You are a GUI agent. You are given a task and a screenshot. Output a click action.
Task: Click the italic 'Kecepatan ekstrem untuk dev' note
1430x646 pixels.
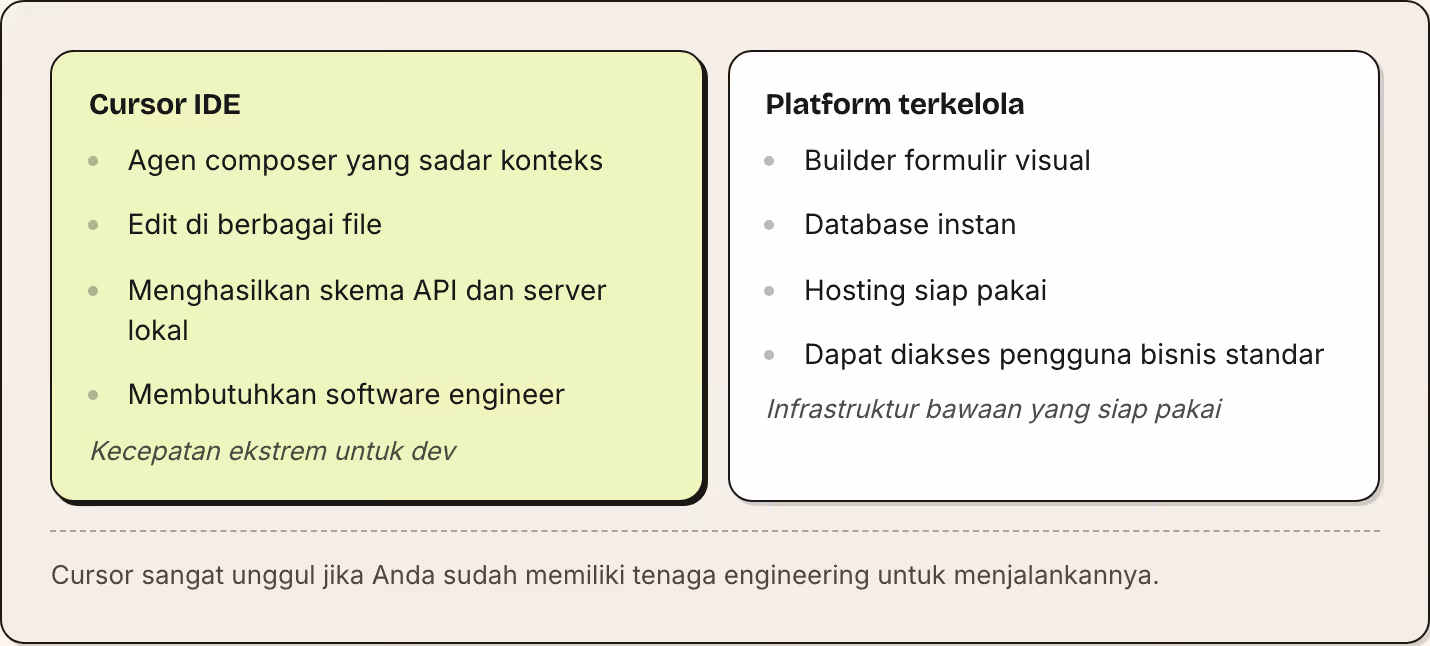pyautogui.click(x=273, y=451)
